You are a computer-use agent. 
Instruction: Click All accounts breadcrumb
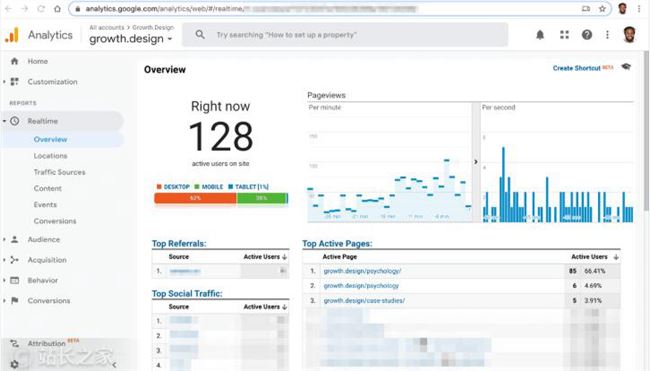[107, 27]
